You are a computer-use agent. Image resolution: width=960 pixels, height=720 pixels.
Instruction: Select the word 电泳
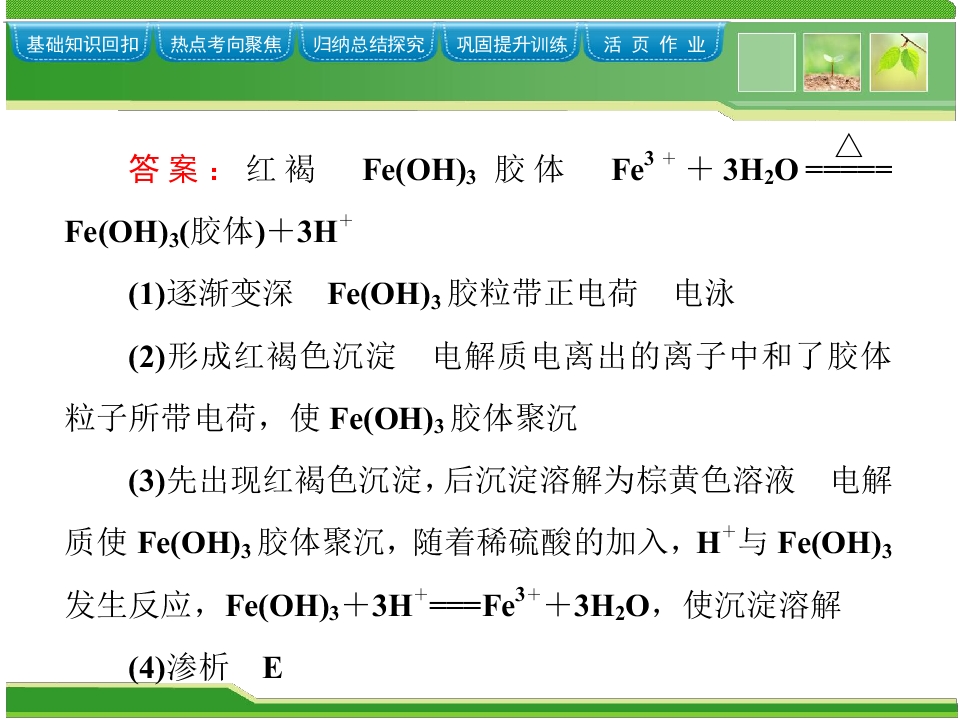704,294
